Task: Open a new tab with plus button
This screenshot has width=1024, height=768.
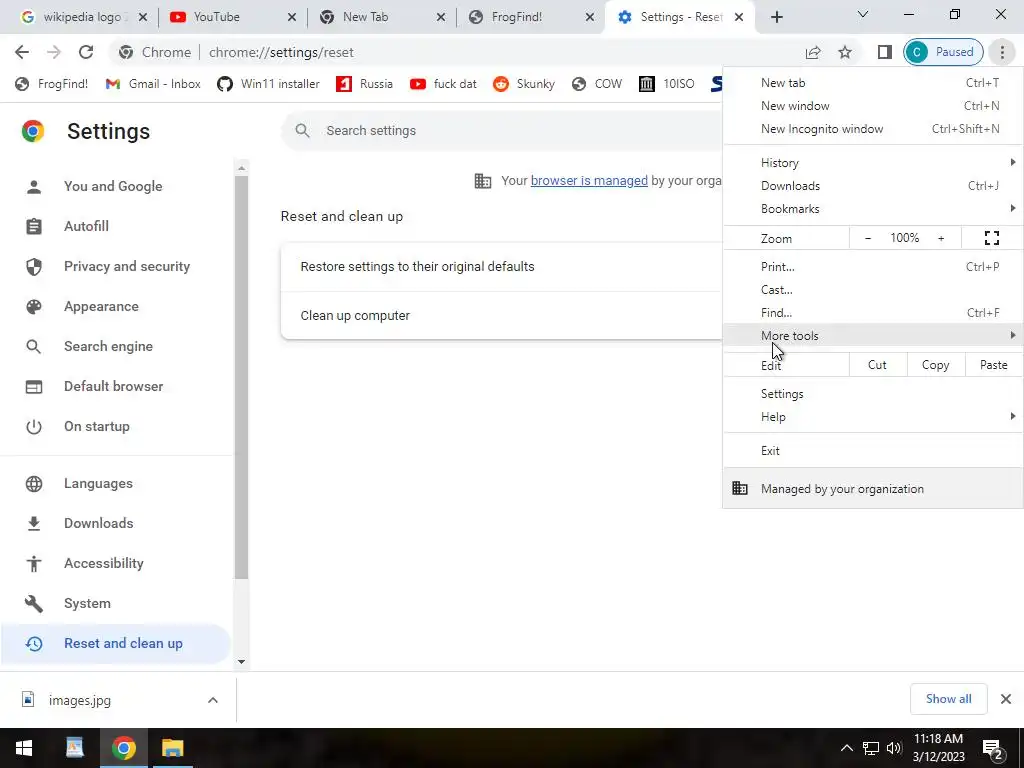Action: 776,17
